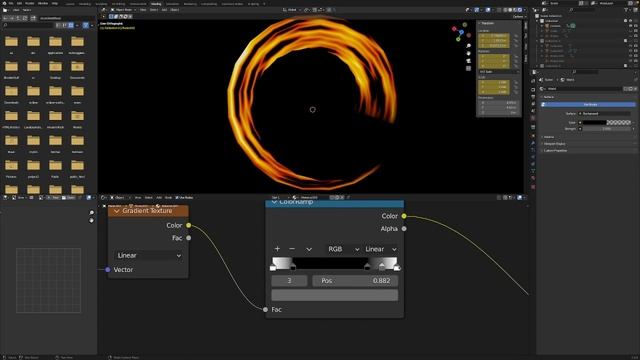The height and width of the screenshot is (360, 640).
Task: Click the viewport zoom magnifier icon
Action: [x=469, y=46]
